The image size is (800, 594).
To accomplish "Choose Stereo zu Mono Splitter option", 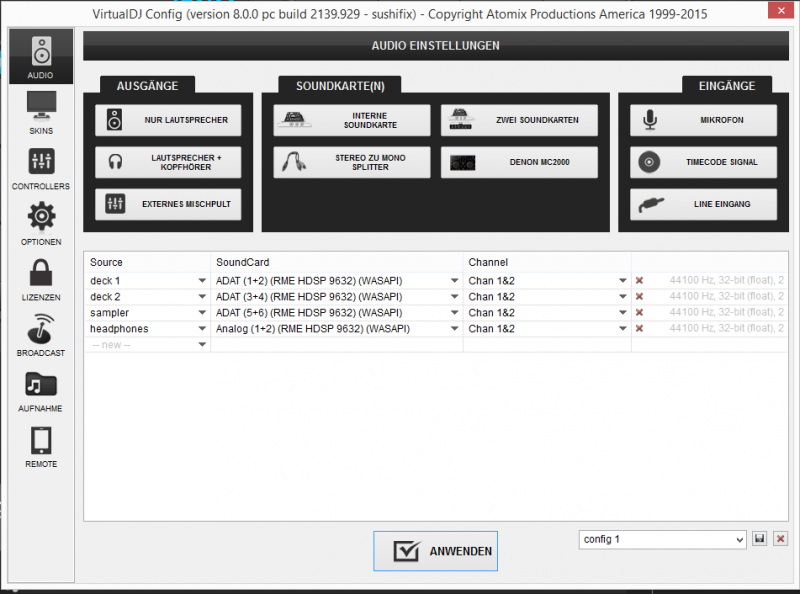I will coord(352,162).
